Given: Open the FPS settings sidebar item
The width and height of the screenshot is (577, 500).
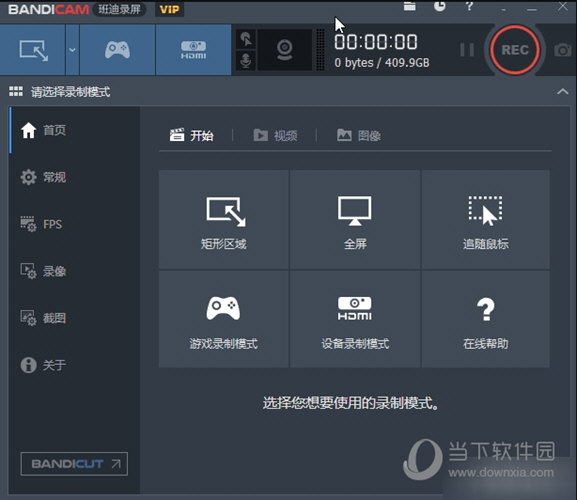Looking at the screenshot, I should click(x=75, y=224).
